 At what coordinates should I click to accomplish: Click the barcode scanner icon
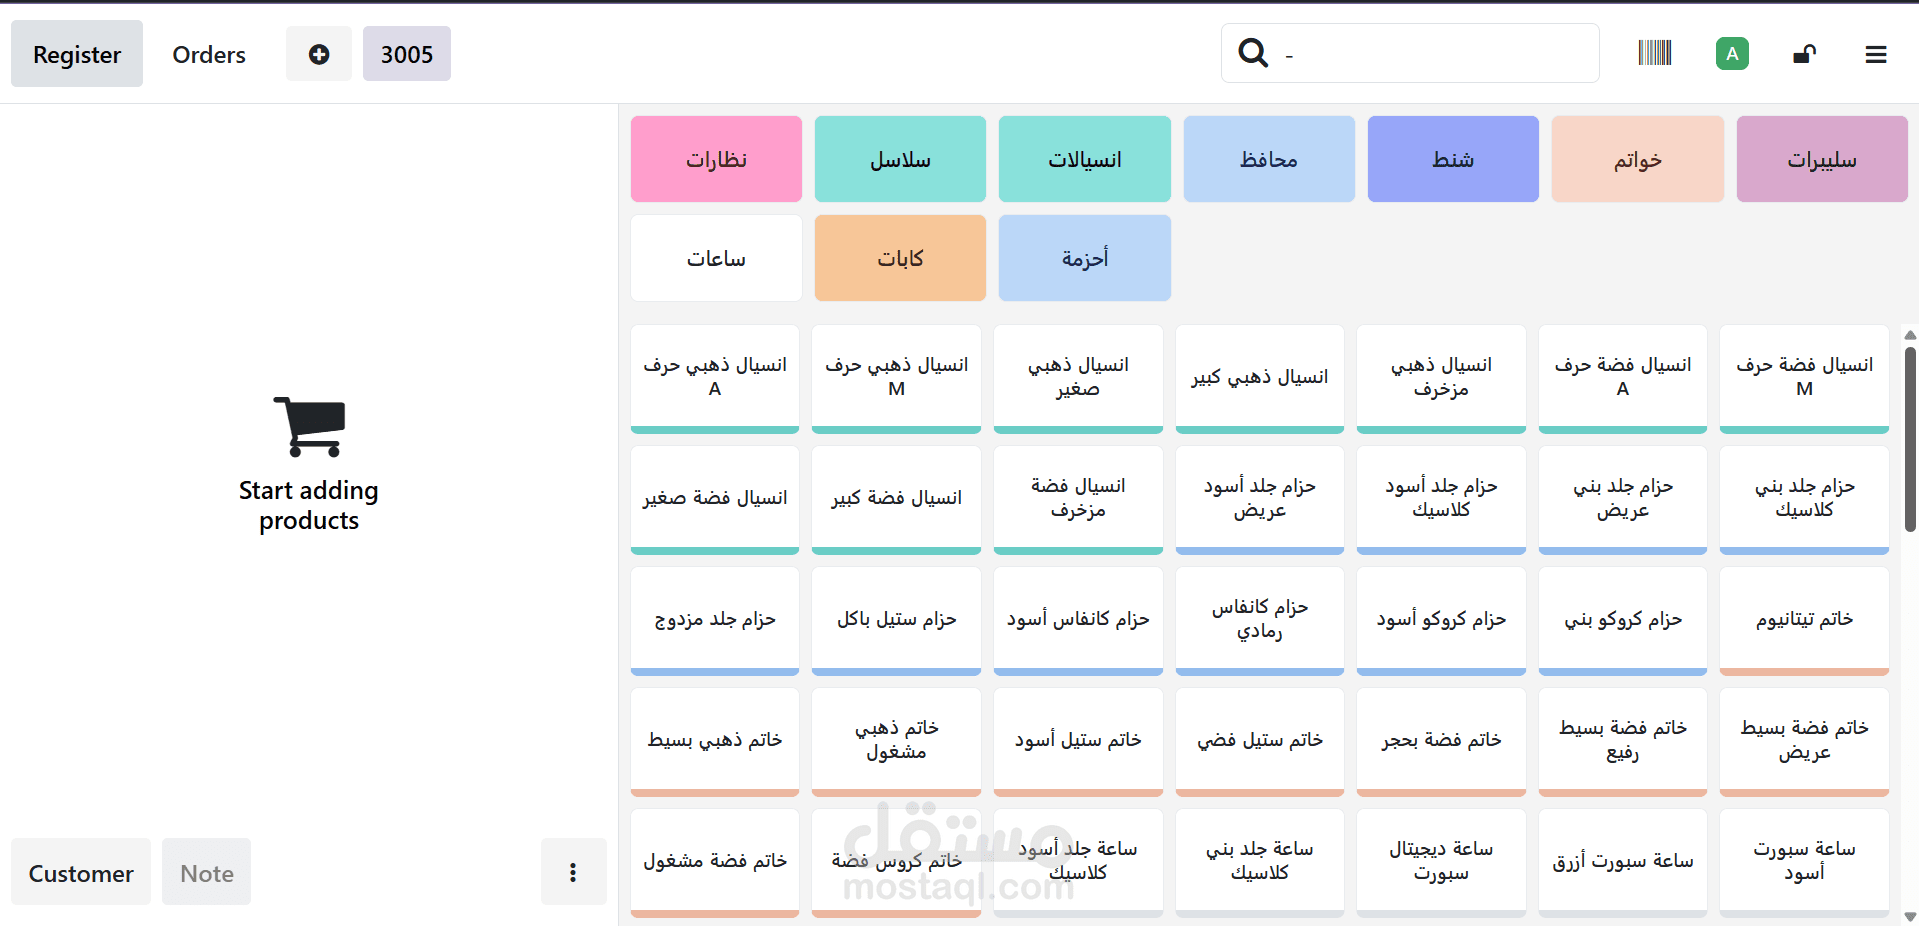(1654, 53)
